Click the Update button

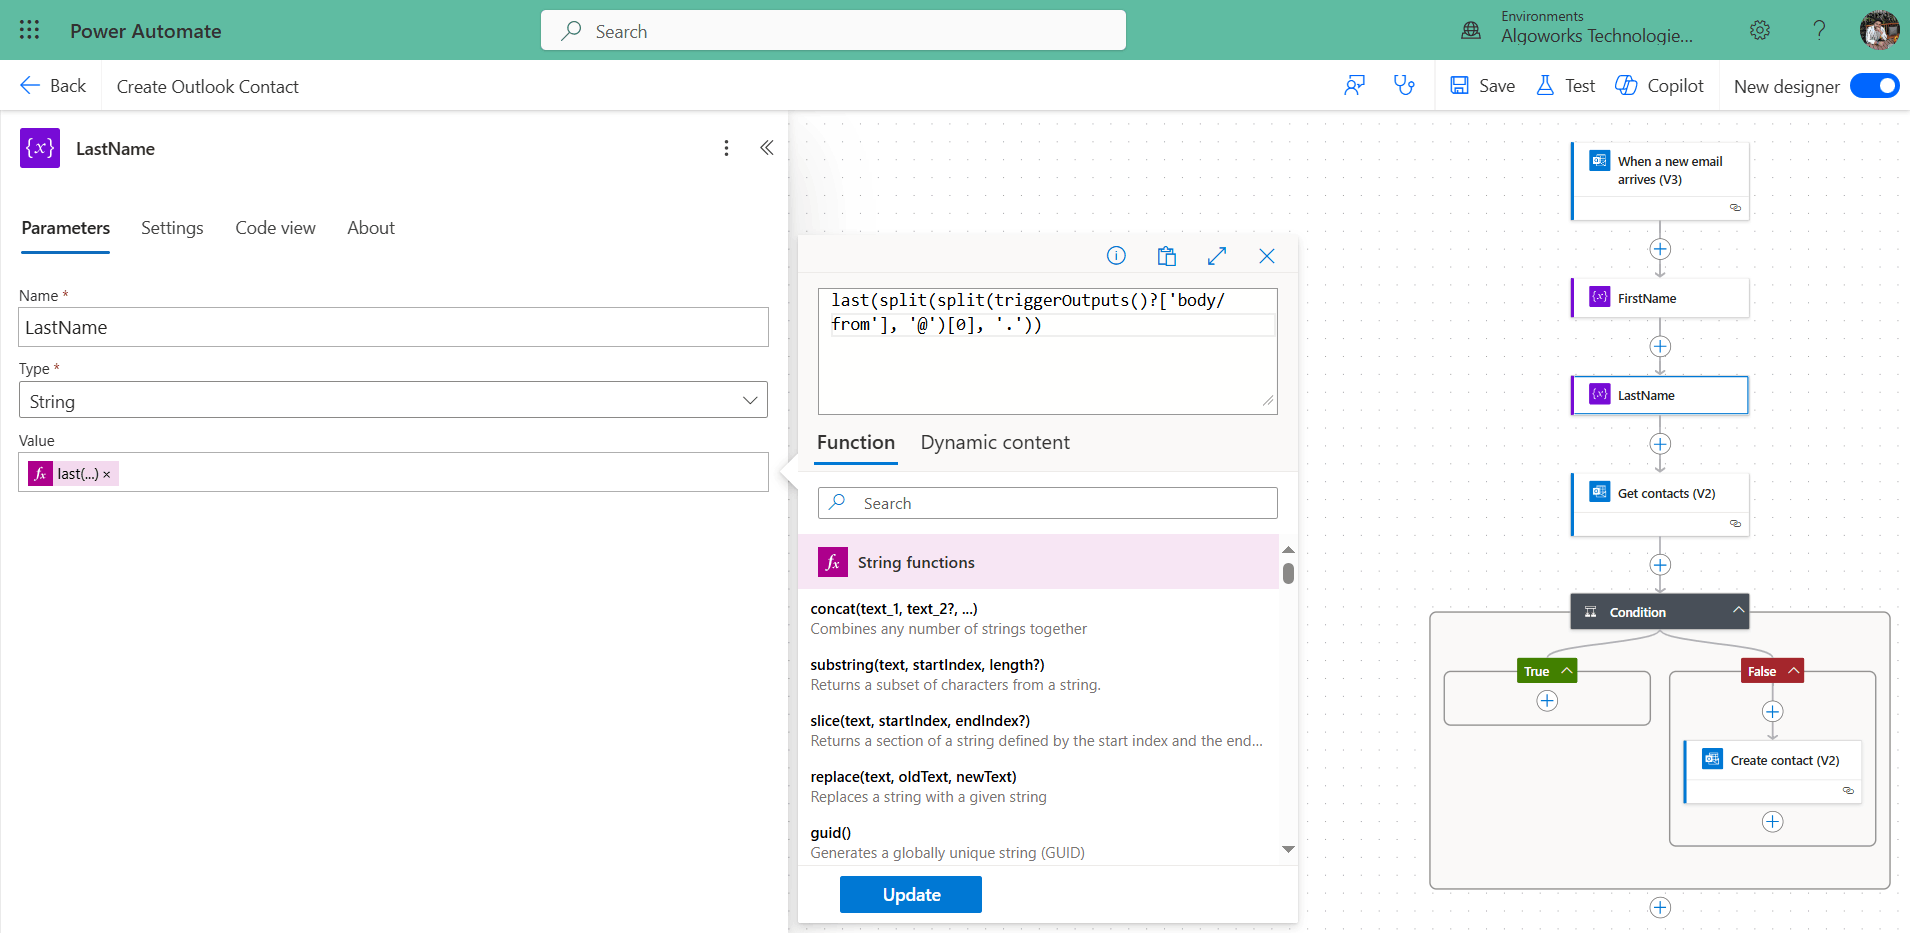point(910,895)
